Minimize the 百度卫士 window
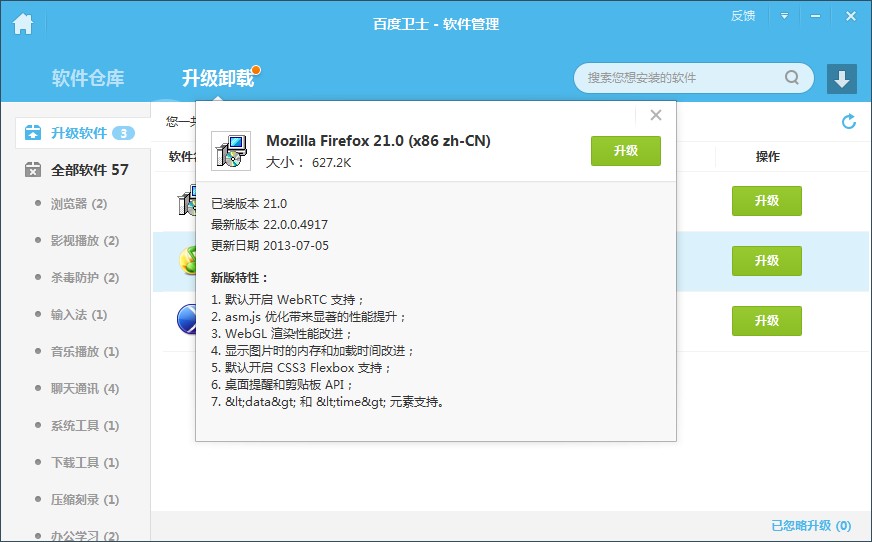The width and height of the screenshot is (872, 542). 815,16
